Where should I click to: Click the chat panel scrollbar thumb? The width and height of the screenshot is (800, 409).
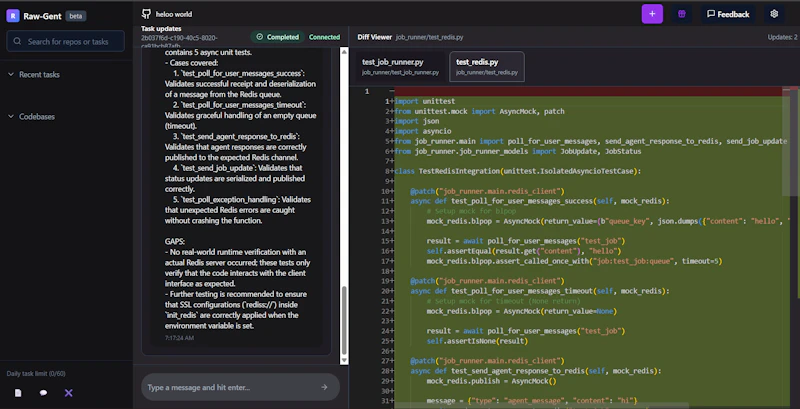coord(344,320)
